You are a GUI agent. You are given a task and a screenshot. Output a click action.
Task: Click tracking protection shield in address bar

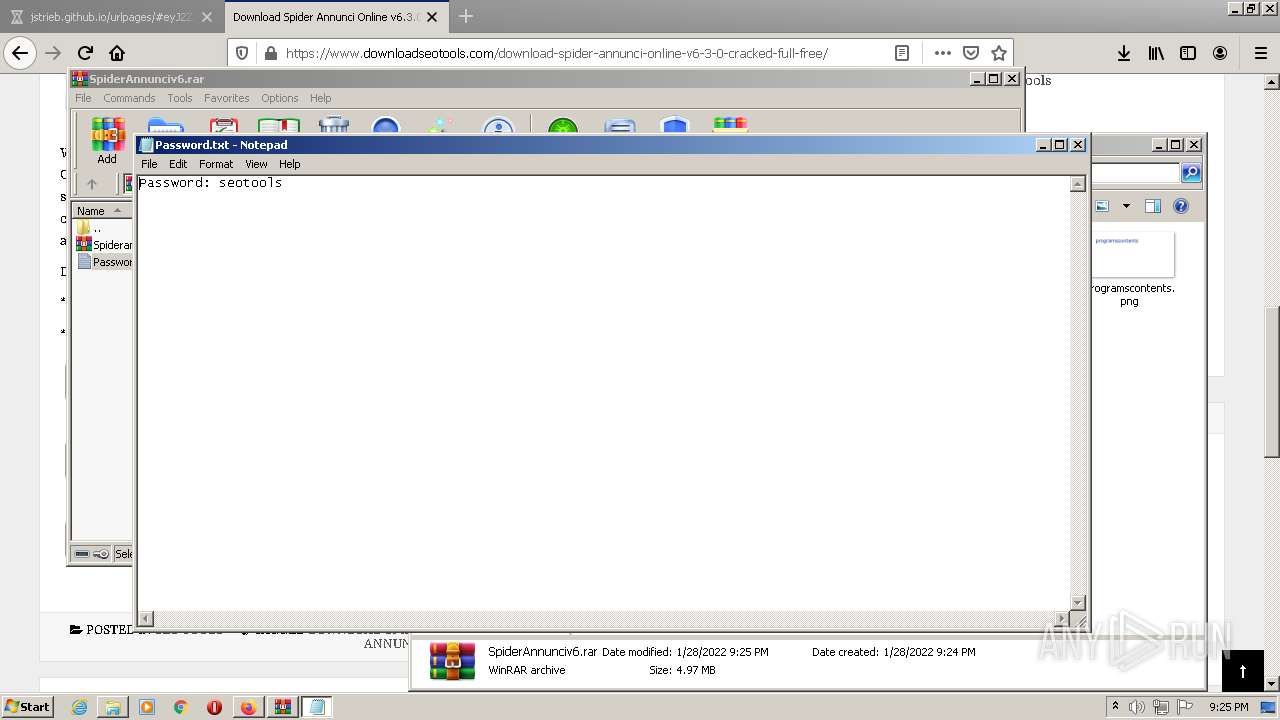[242, 53]
